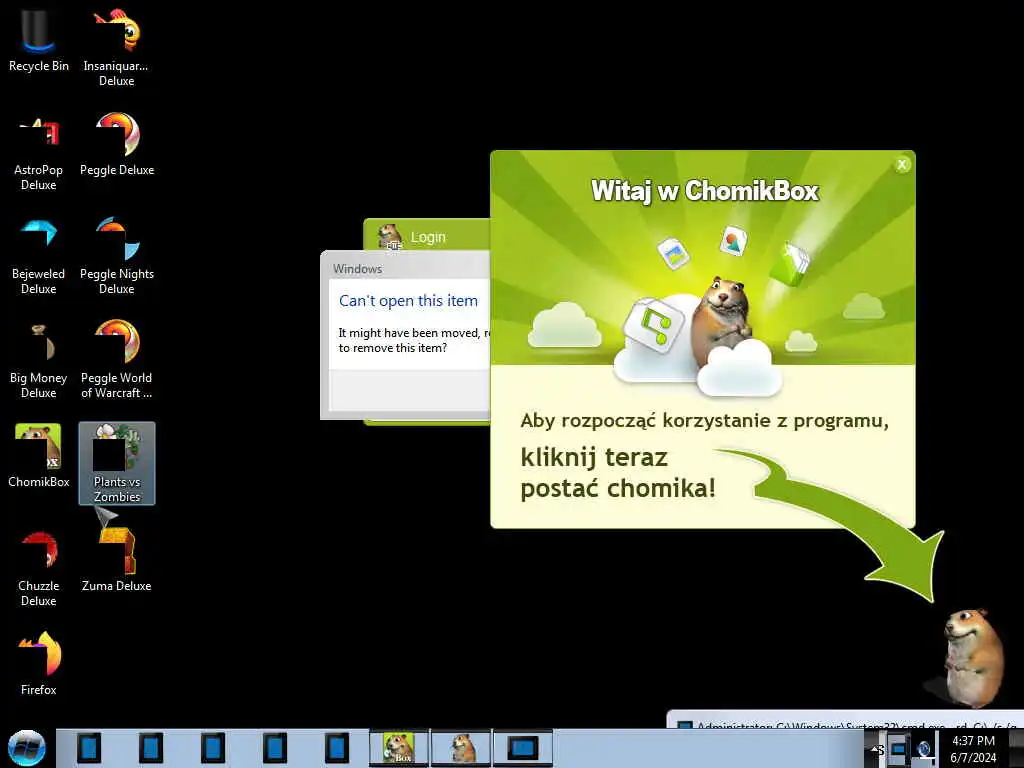Select the Big Money Deluxe shortcut
Screen dimensions: 1024x768
pyautogui.click(x=39, y=361)
